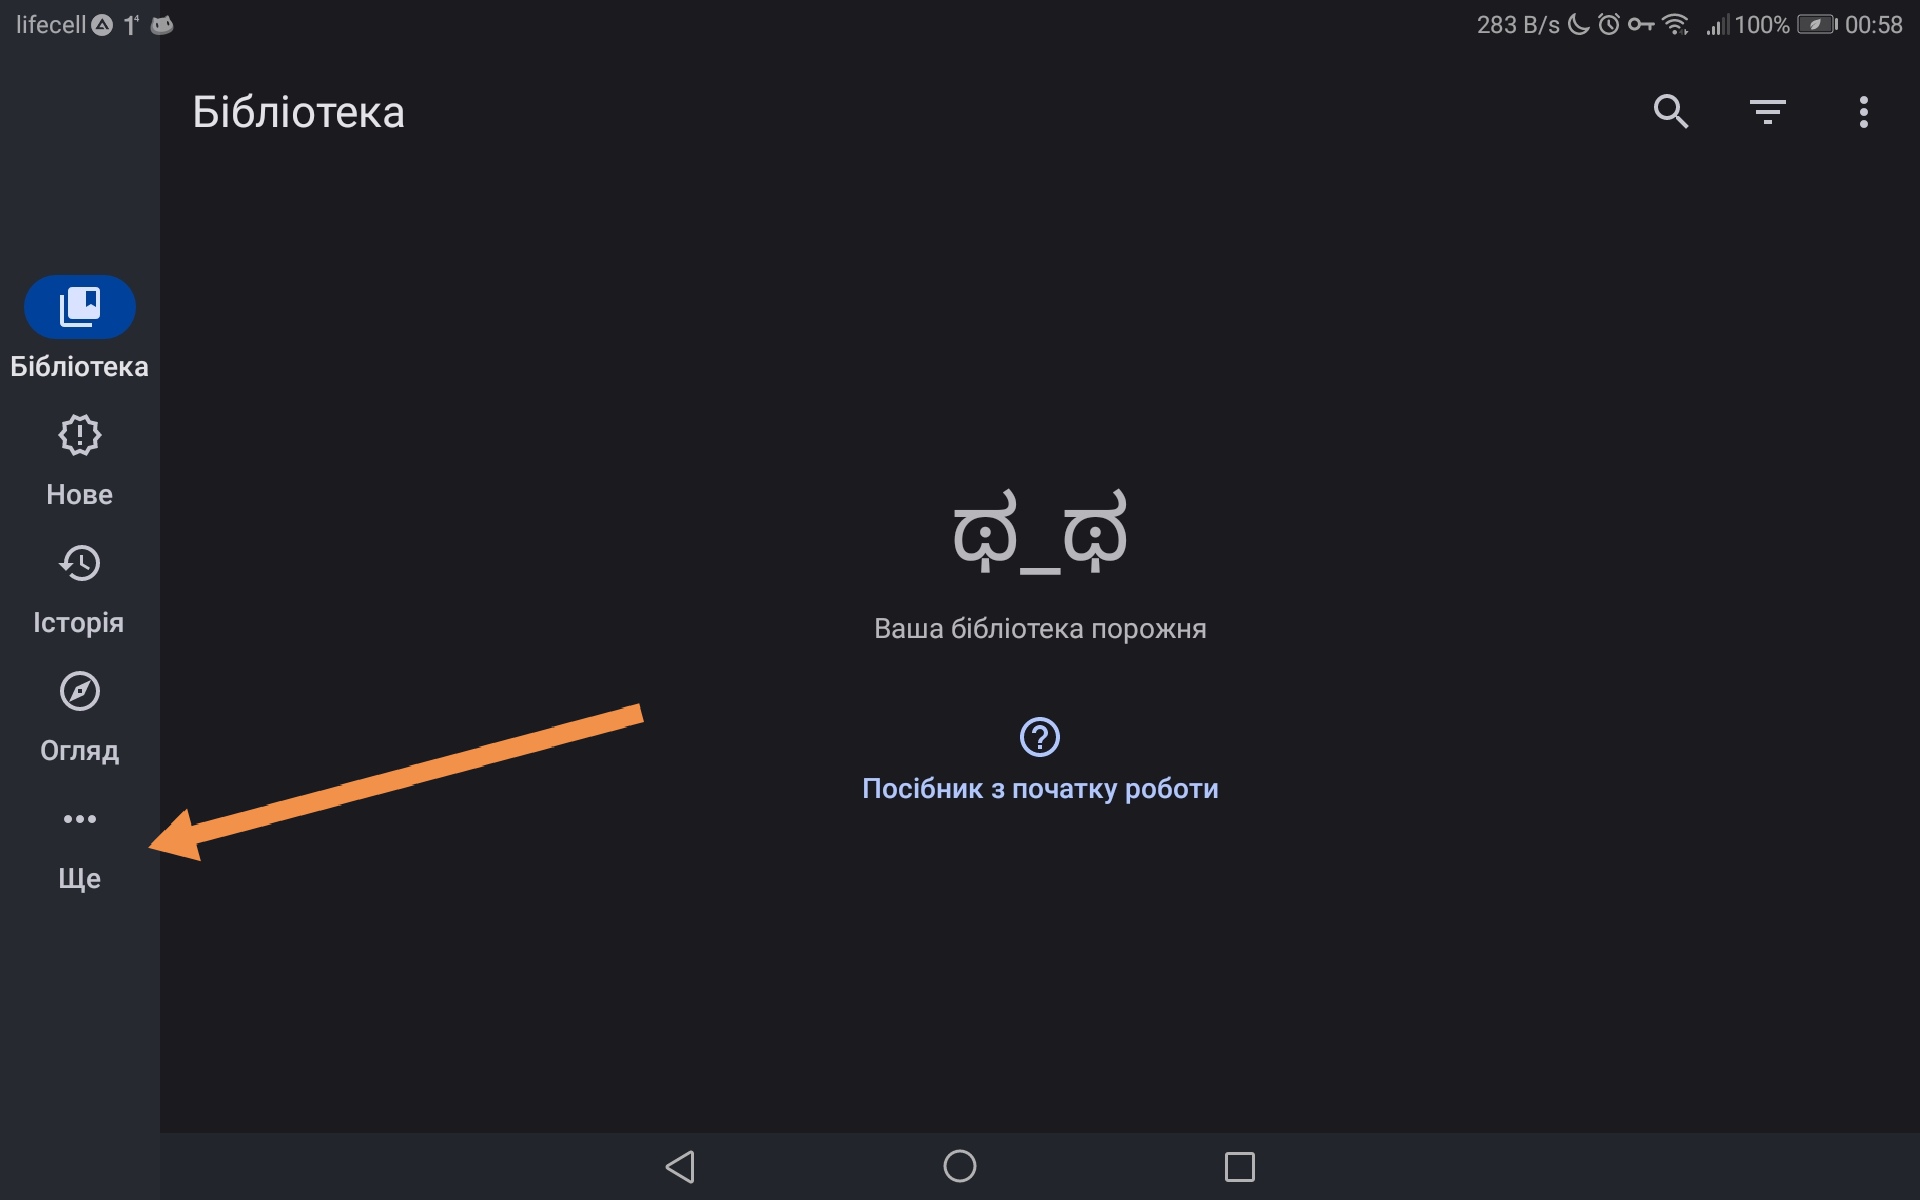The height and width of the screenshot is (1200, 1920).
Task: Go to the Огляд label
Action: click(x=79, y=751)
